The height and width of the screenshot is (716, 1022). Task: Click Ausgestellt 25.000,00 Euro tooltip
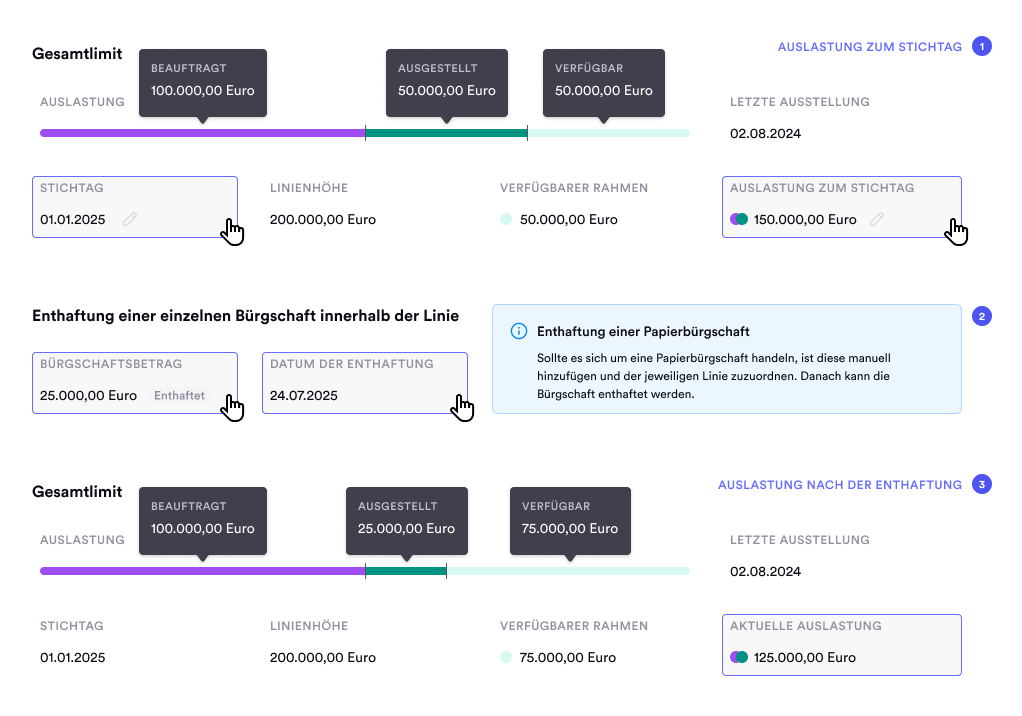coord(406,518)
